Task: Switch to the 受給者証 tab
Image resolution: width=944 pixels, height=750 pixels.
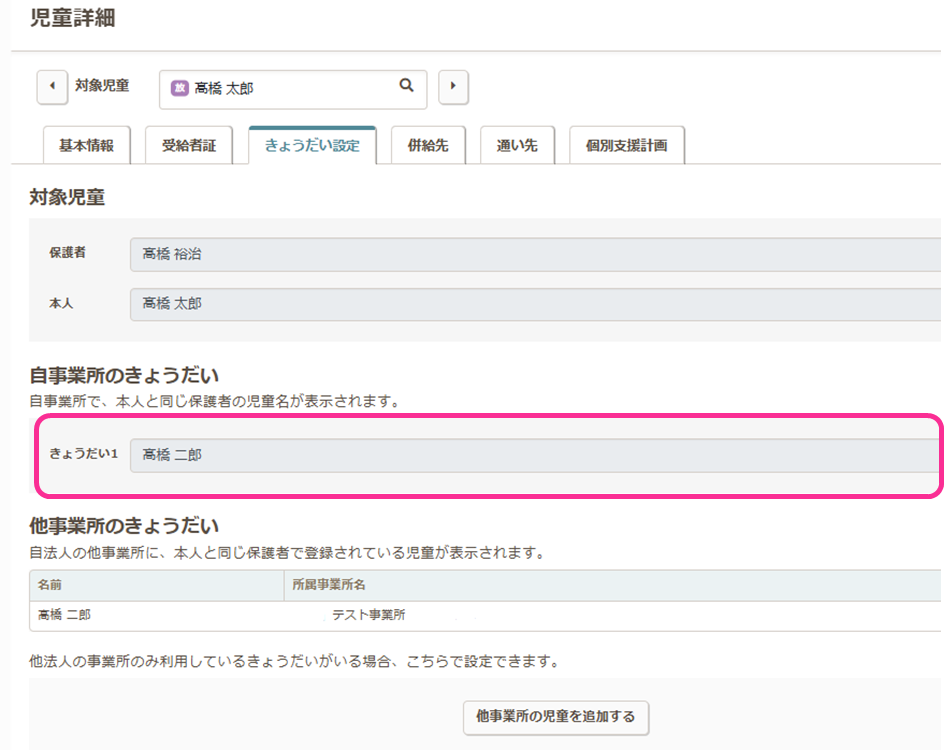Action: pyautogui.click(x=189, y=146)
